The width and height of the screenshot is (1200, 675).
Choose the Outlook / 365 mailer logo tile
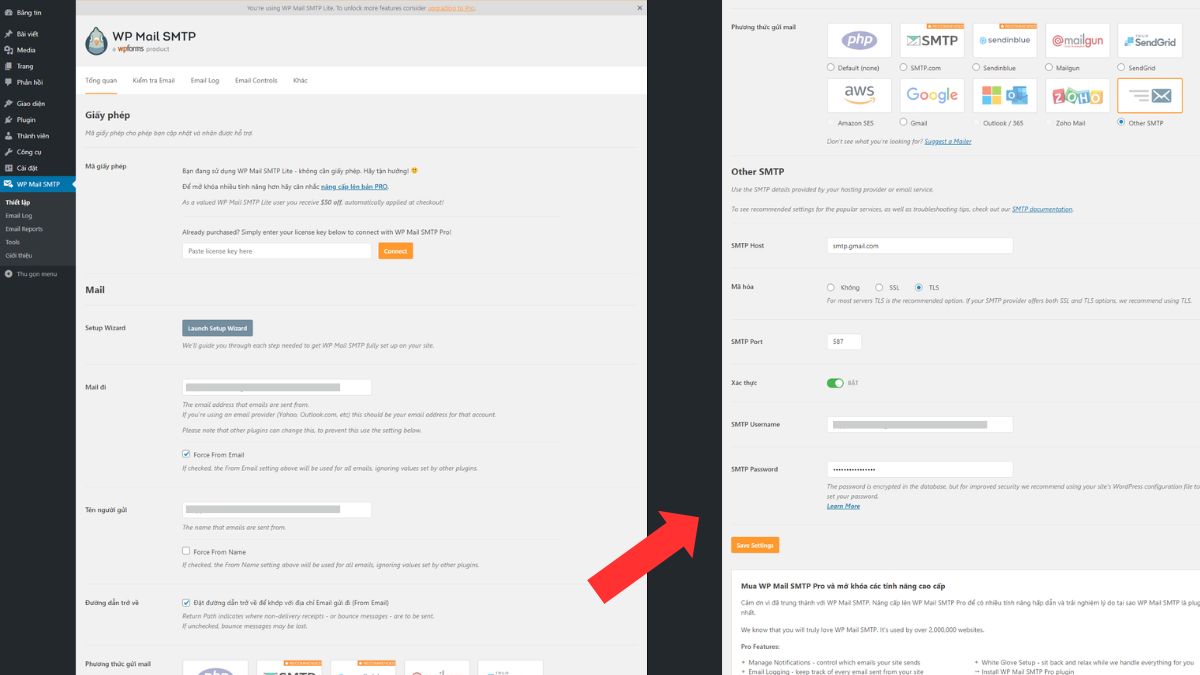point(1005,95)
